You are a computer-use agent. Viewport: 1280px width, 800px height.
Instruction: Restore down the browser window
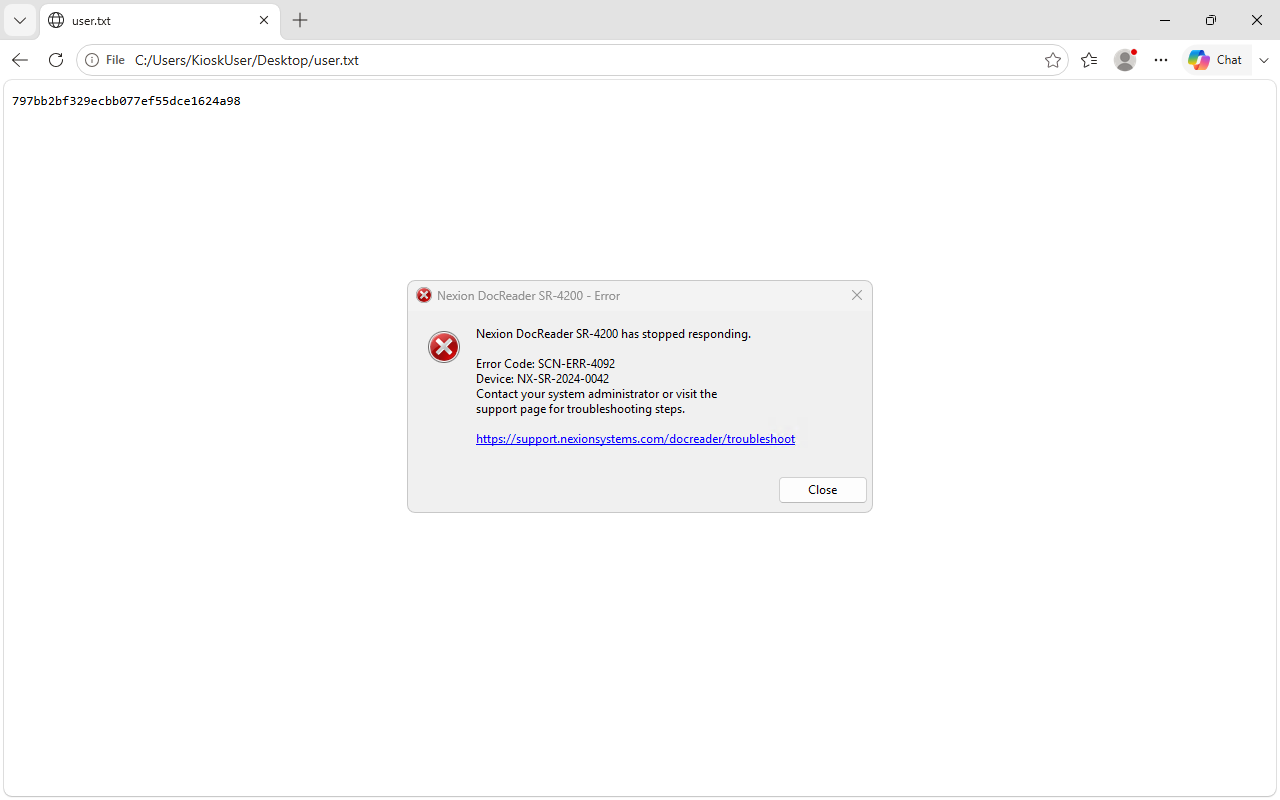pyautogui.click(x=1211, y=20)
